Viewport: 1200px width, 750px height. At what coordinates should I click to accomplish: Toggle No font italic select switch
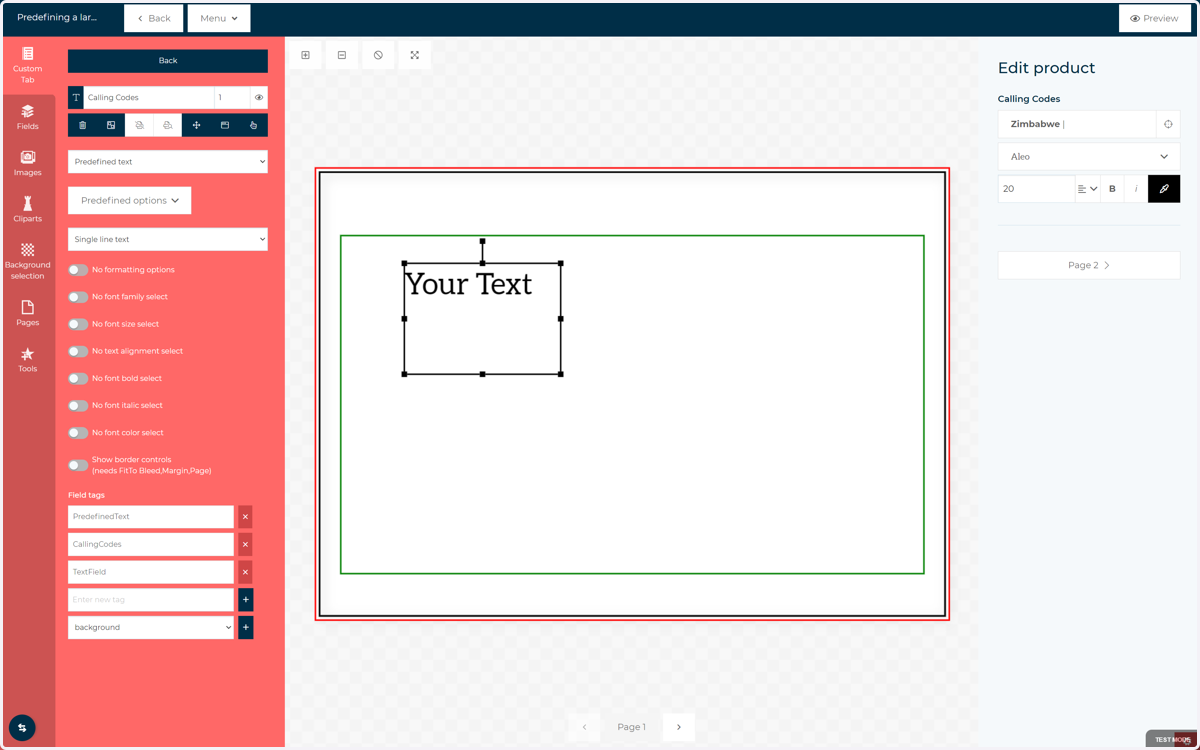[x=78, y=406]
